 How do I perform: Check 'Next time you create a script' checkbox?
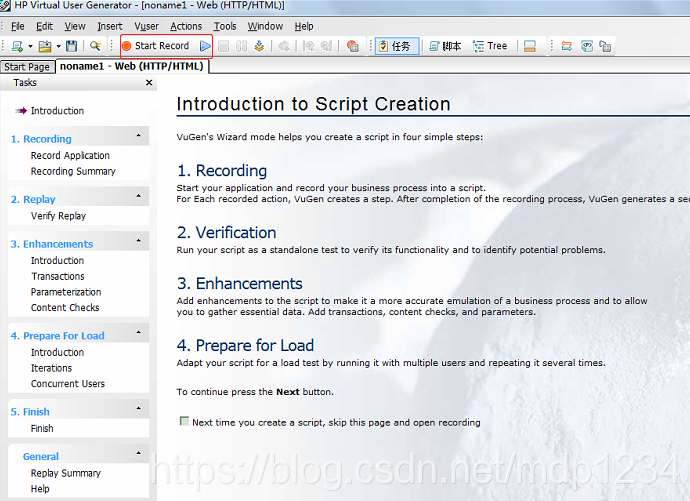coord(184,421)
